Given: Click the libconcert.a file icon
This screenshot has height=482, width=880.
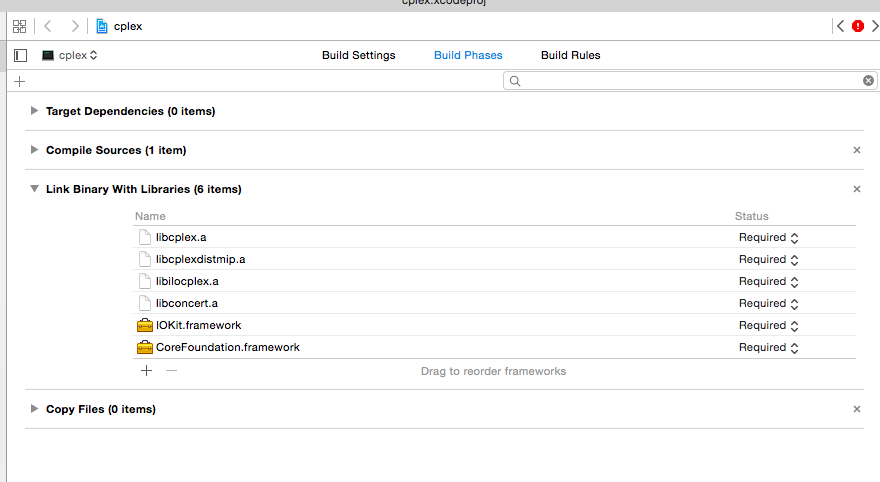Looking at the screenshot, I should [x=145, y=303].
